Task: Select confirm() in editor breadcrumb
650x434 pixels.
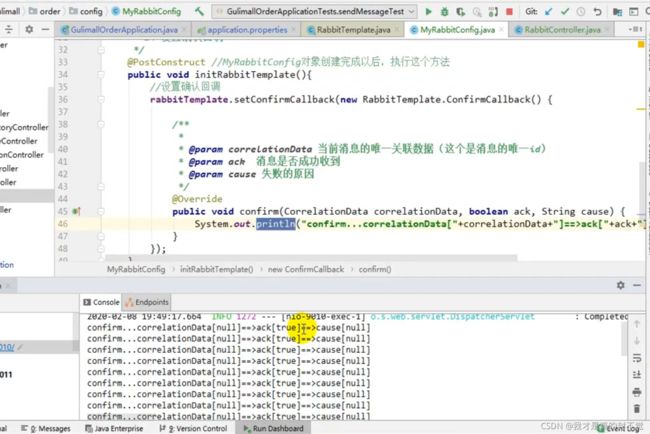Action: coord(375,269)
